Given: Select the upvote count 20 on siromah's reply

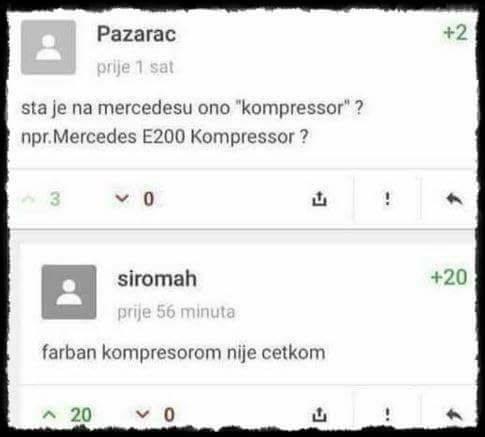Looking at the screenshot, I should pos(81,415).
